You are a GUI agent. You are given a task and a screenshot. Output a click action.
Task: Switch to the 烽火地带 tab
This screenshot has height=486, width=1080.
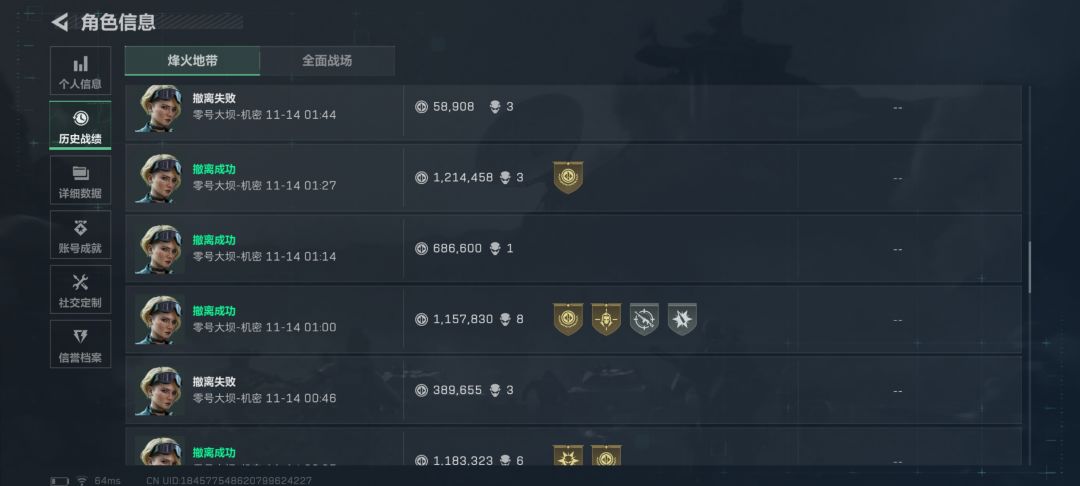pyautogui.click(x=192, y=61)
